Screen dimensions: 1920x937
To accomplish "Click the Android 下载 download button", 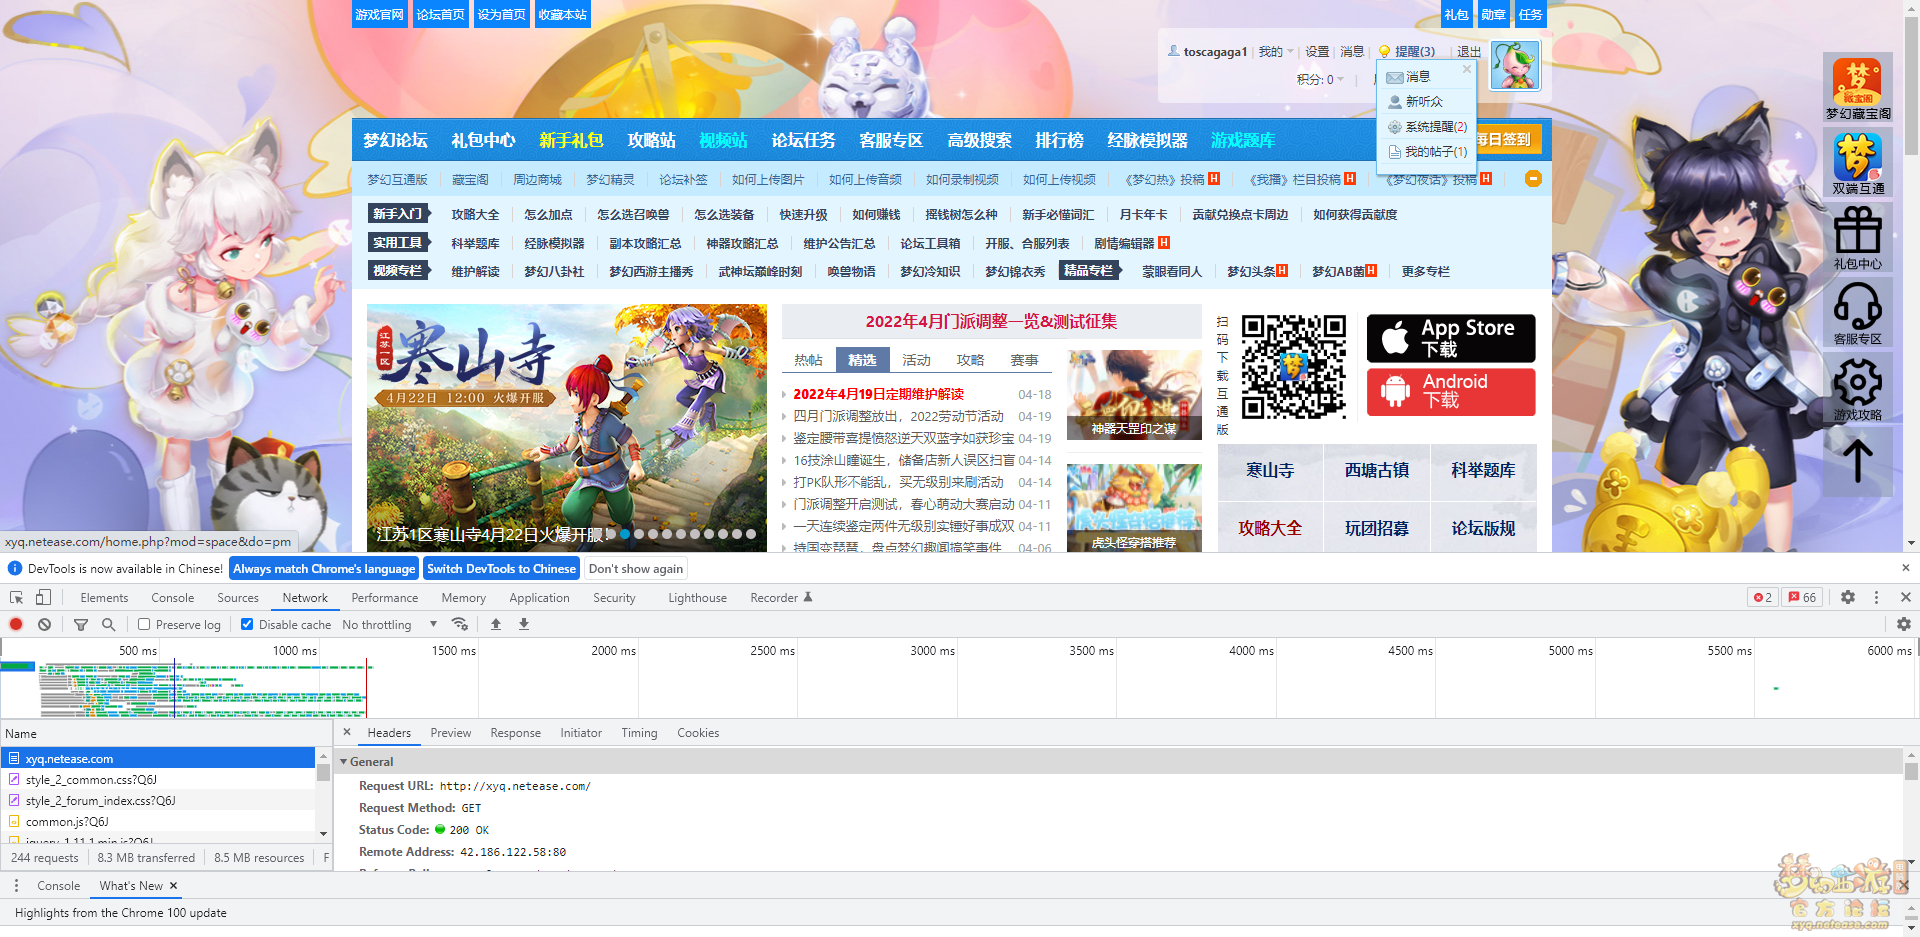I will coord(1450,392).
